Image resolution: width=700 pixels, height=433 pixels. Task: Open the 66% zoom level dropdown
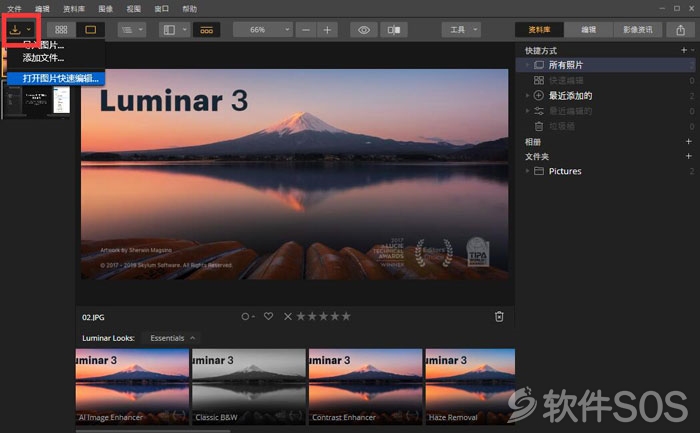[x=263, y=30]
